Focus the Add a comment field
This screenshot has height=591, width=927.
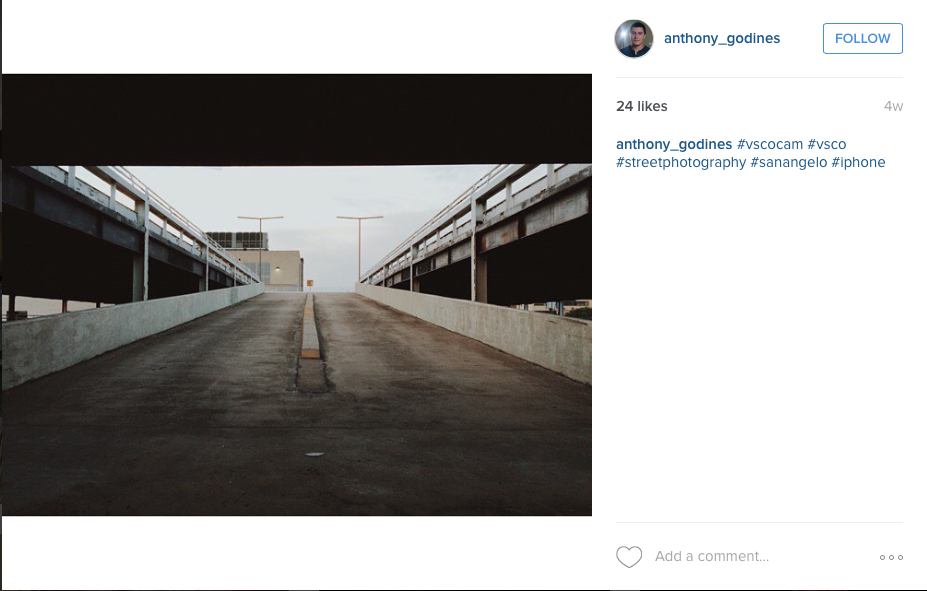click(712, 557)
